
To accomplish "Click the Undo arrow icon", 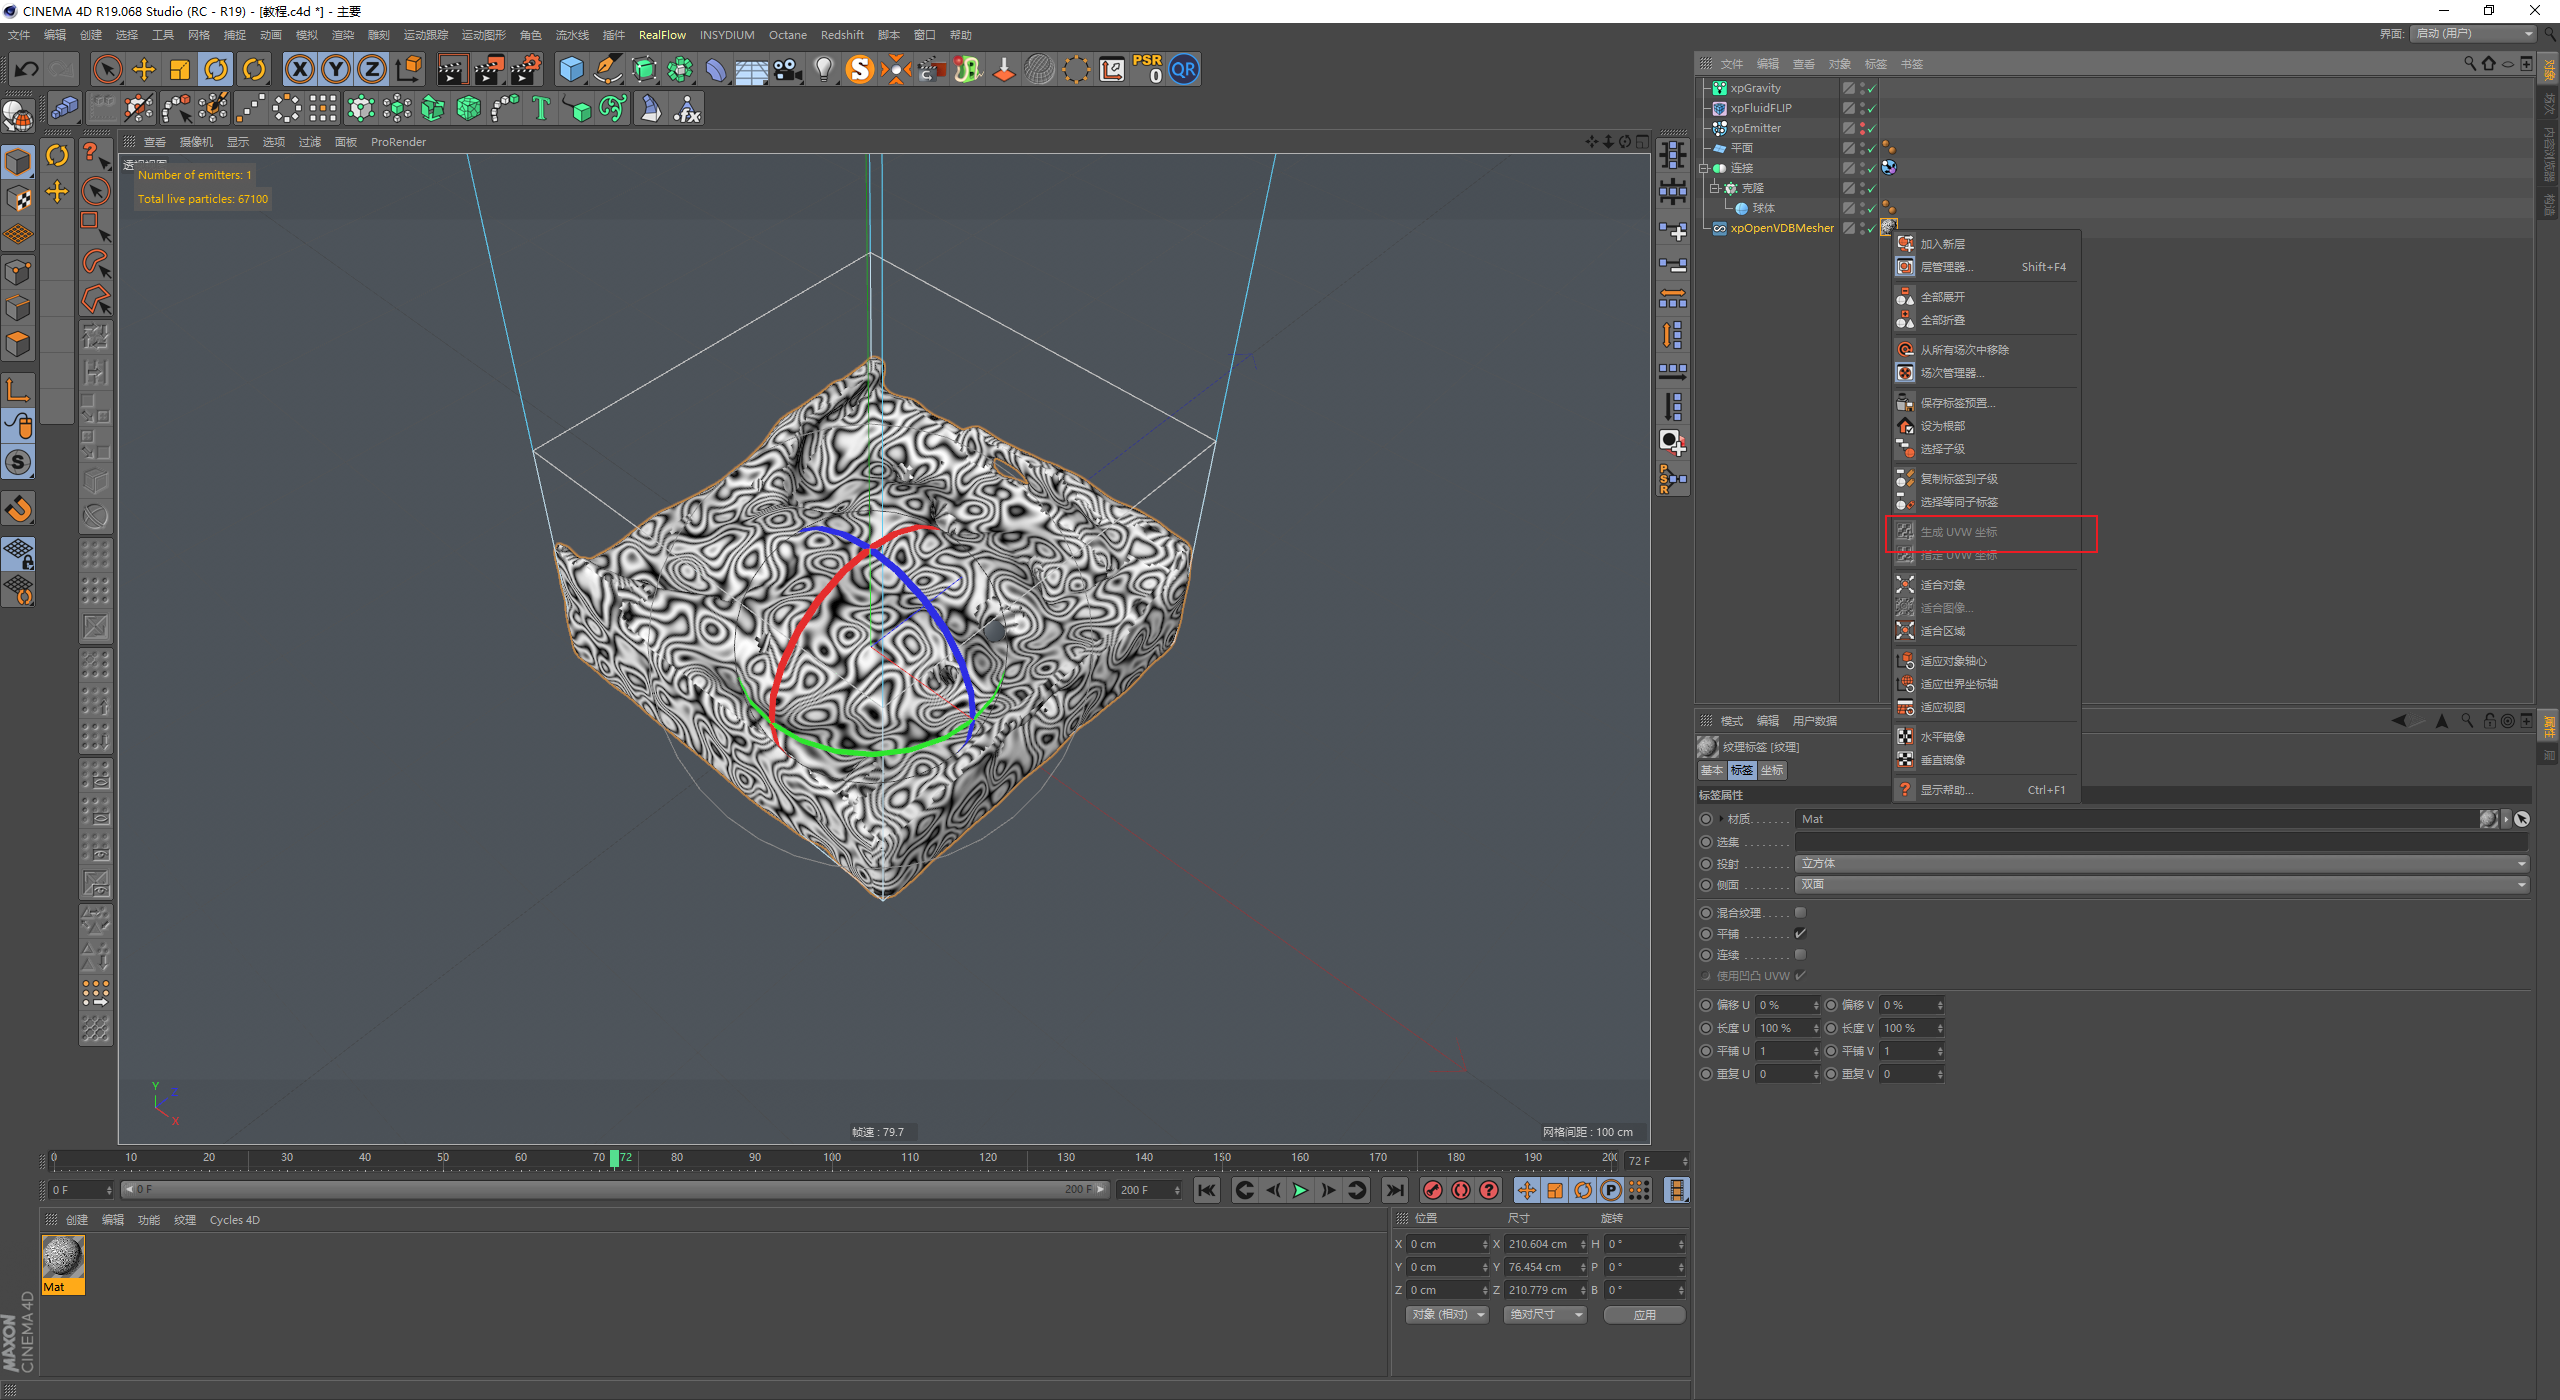I will (27, 70).
